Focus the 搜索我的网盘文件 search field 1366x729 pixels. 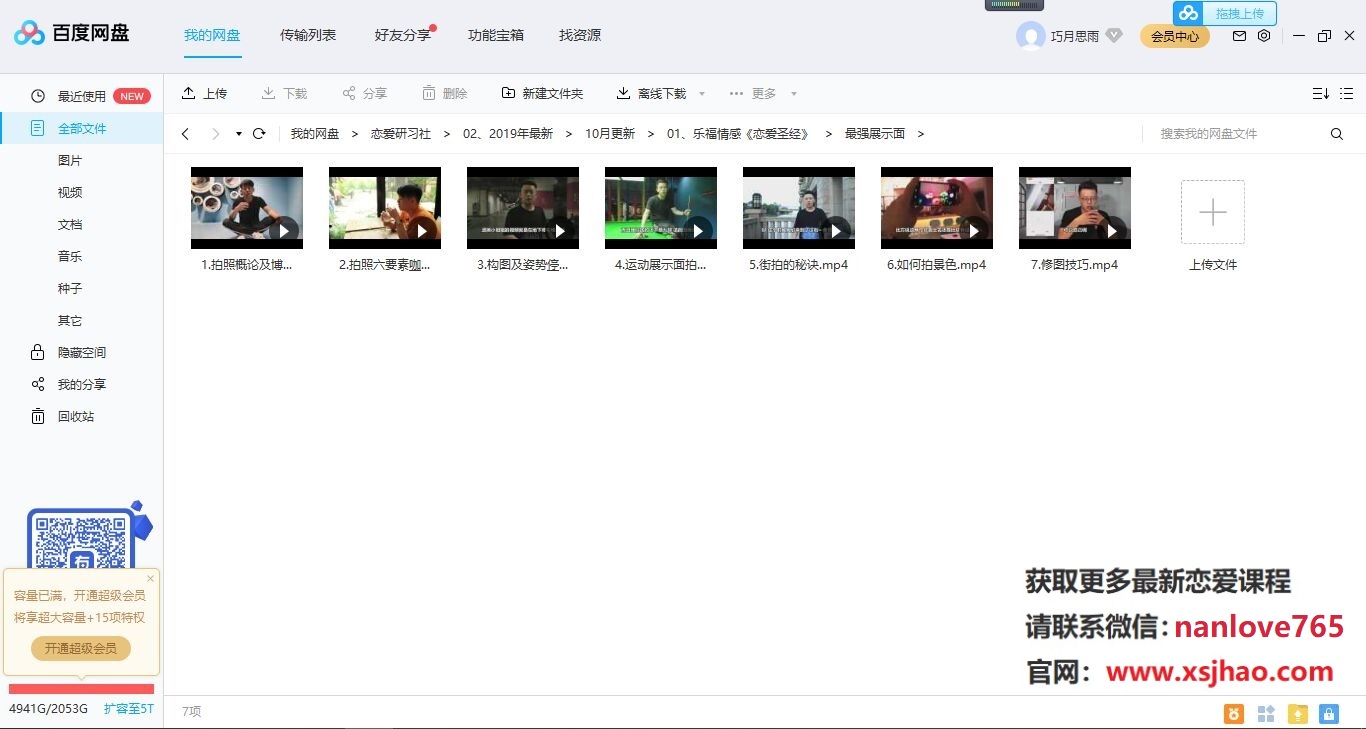click(x=1235, y=133)
